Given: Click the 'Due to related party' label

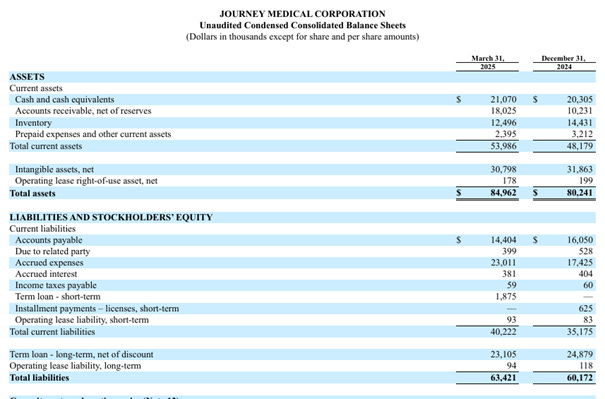Looking at the screenshot, I should pos(52,252).
